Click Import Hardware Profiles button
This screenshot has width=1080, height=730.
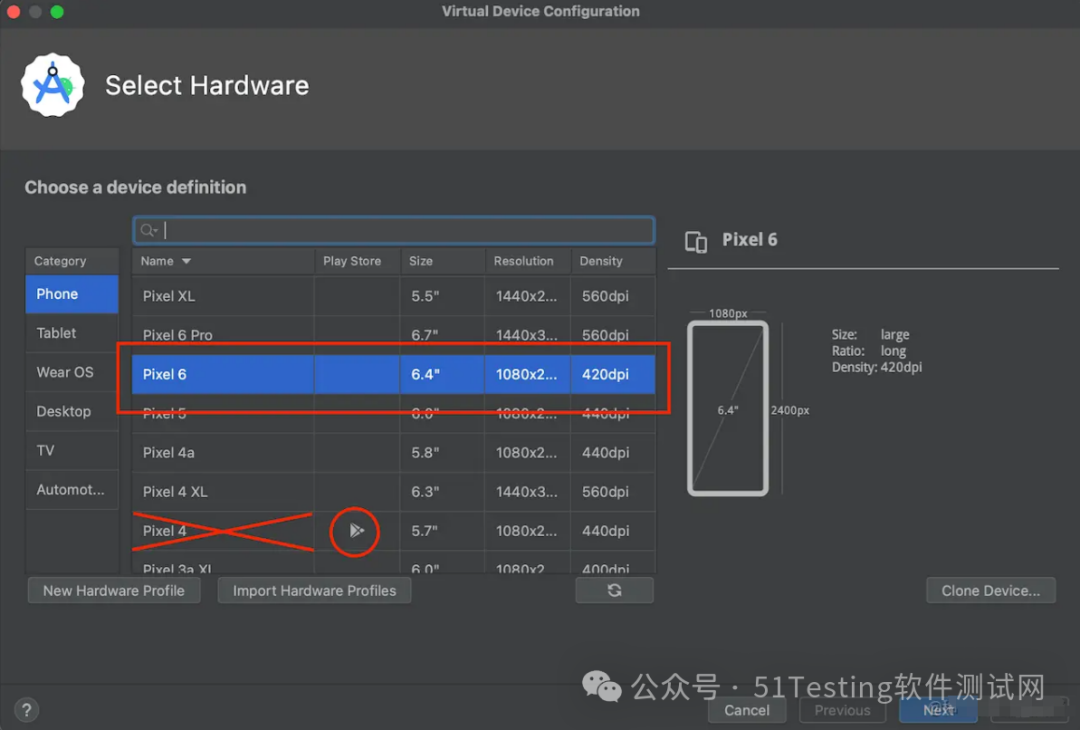pos(314,590)
